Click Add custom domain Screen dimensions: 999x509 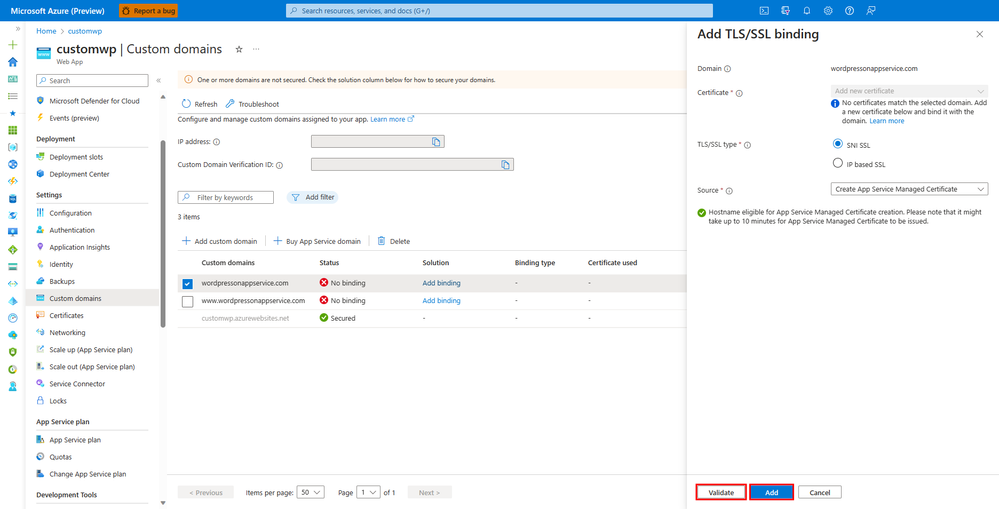coord(219,241)
